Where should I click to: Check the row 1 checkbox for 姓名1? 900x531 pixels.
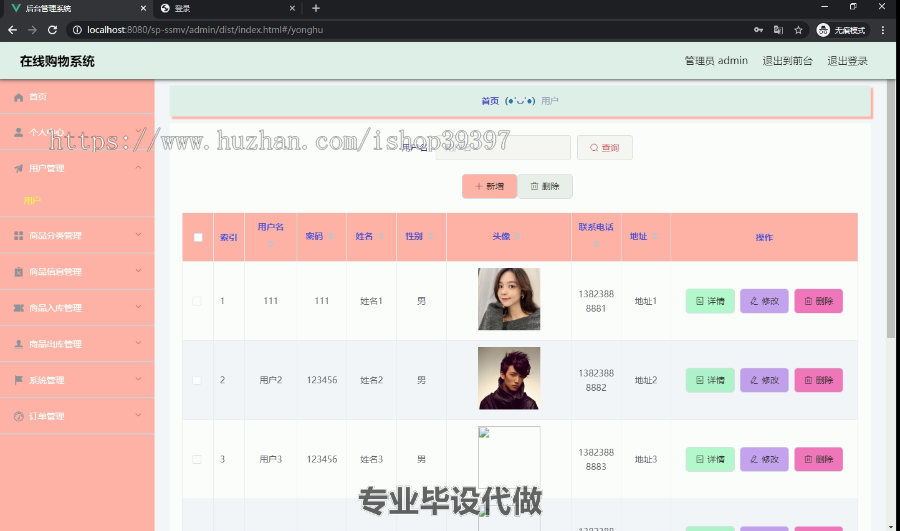[197, 301]
